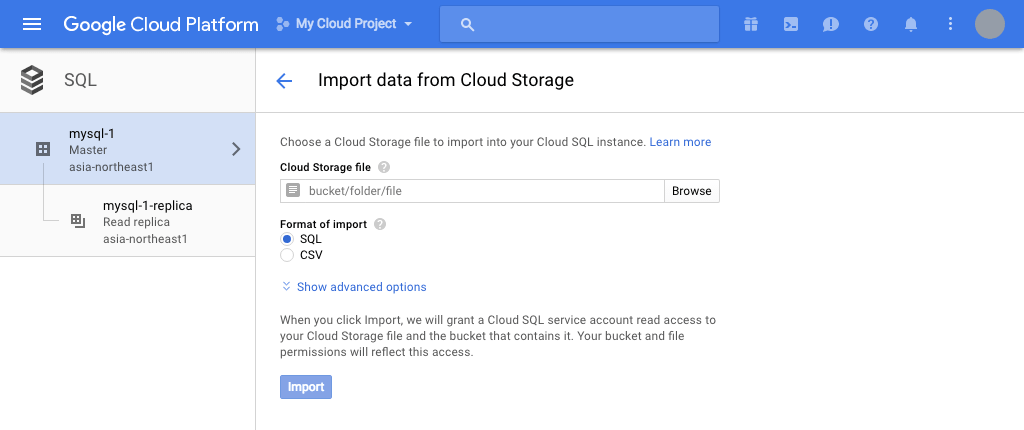Viewport: 1024px width, 430px height.
Task: Expand mysql-1 with the chevron arrow
Action: coord(236,150)
